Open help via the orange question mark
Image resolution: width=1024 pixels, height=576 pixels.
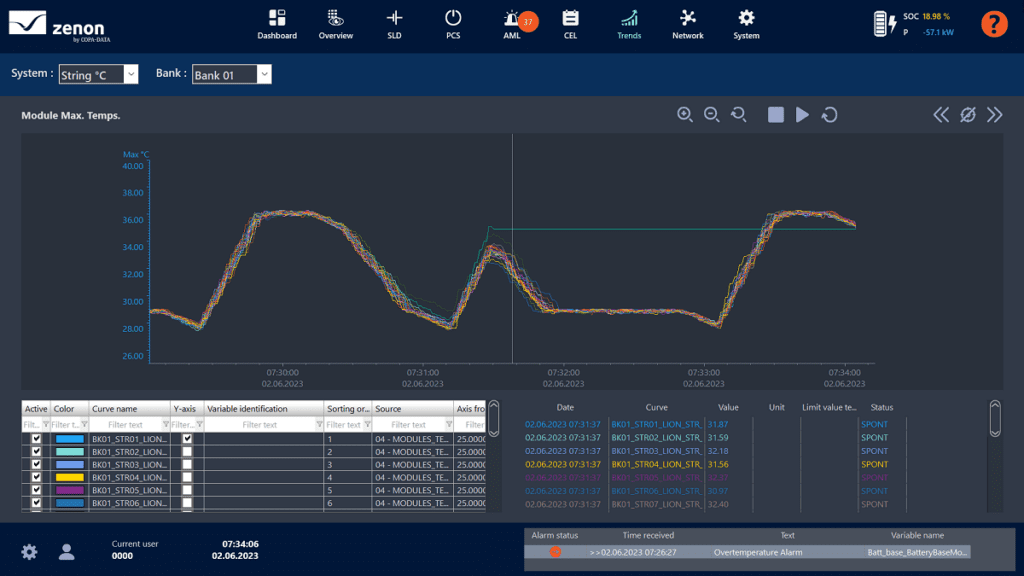pos(993,24)
